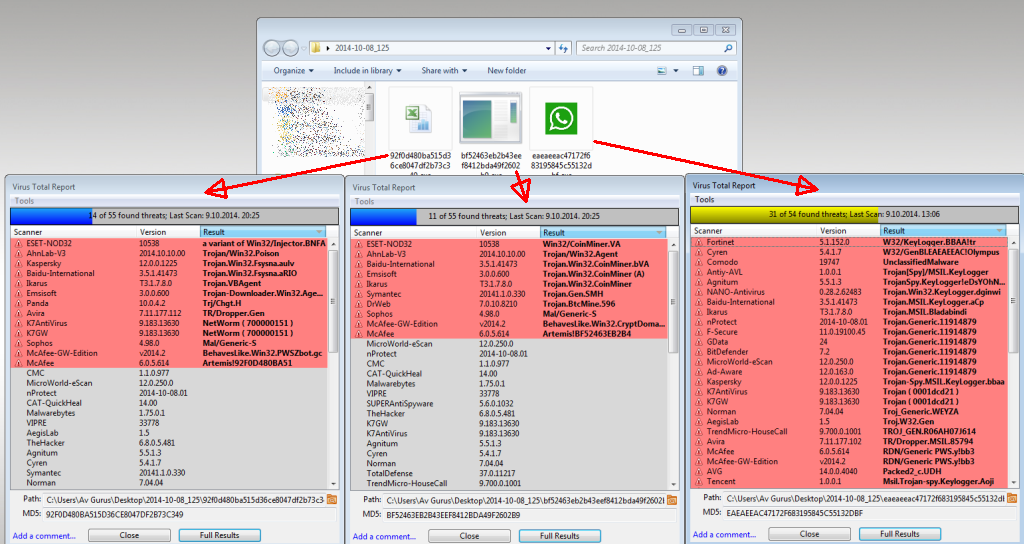Click the Back arrow in the Explorer window

[x=272, y=48]
